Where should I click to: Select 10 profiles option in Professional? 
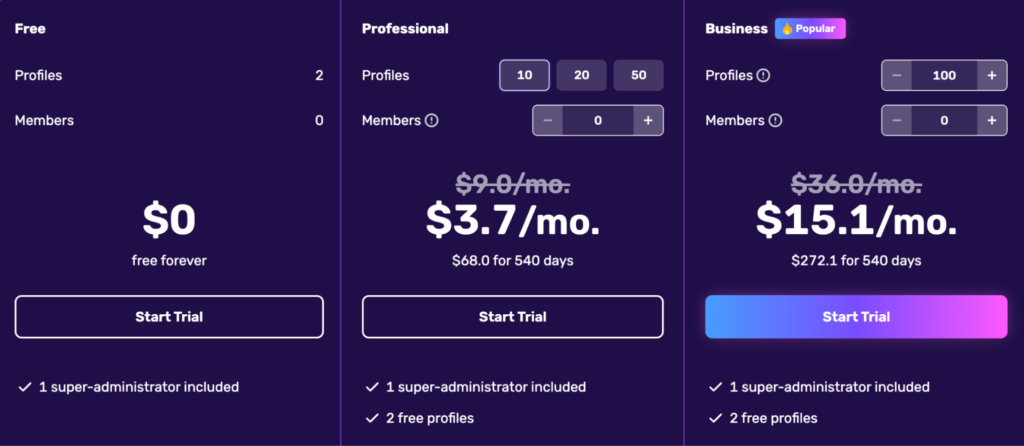[524, 76]
